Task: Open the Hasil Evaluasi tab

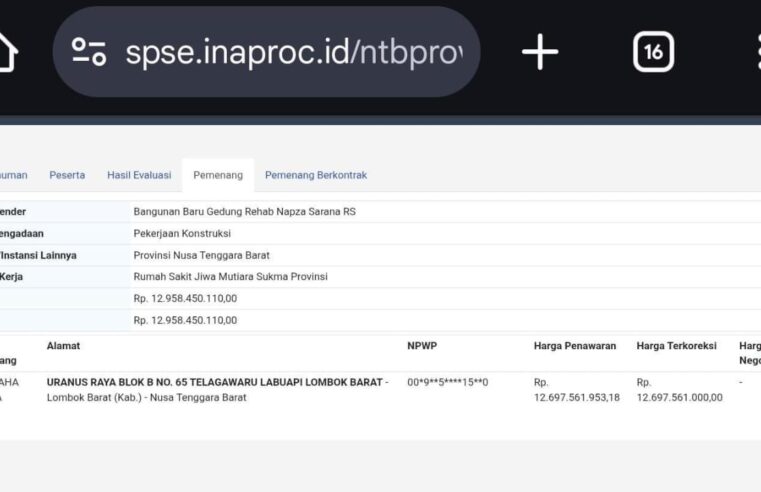Action: click(x=139, y=175)
